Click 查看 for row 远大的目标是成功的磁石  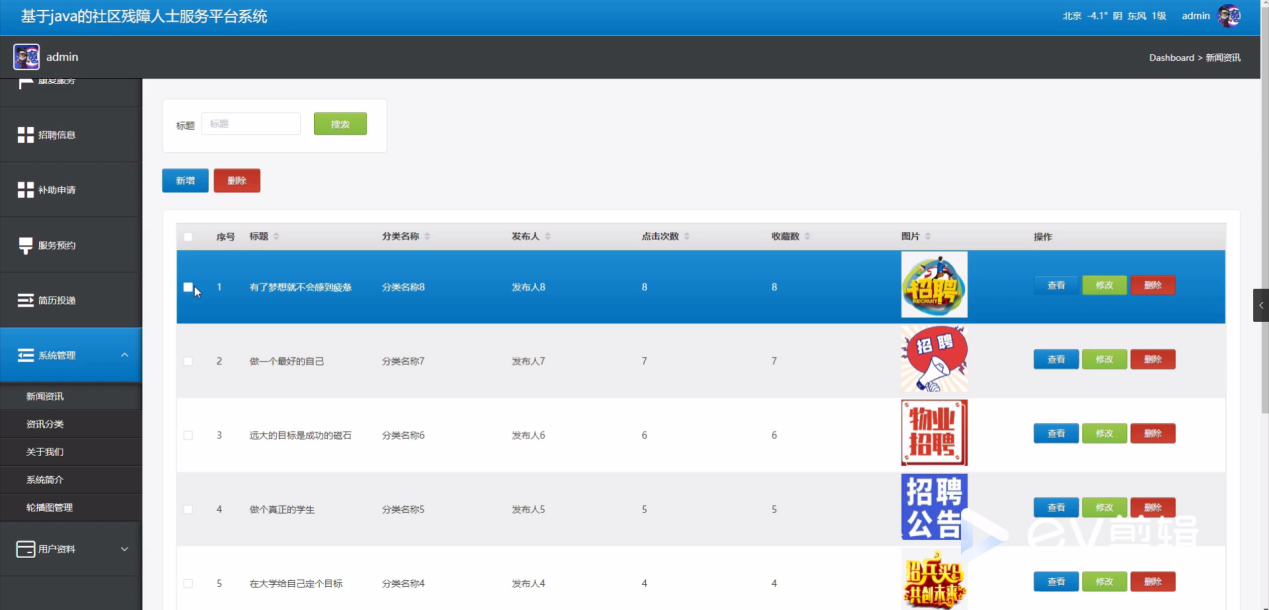(x=1056, y=433)
